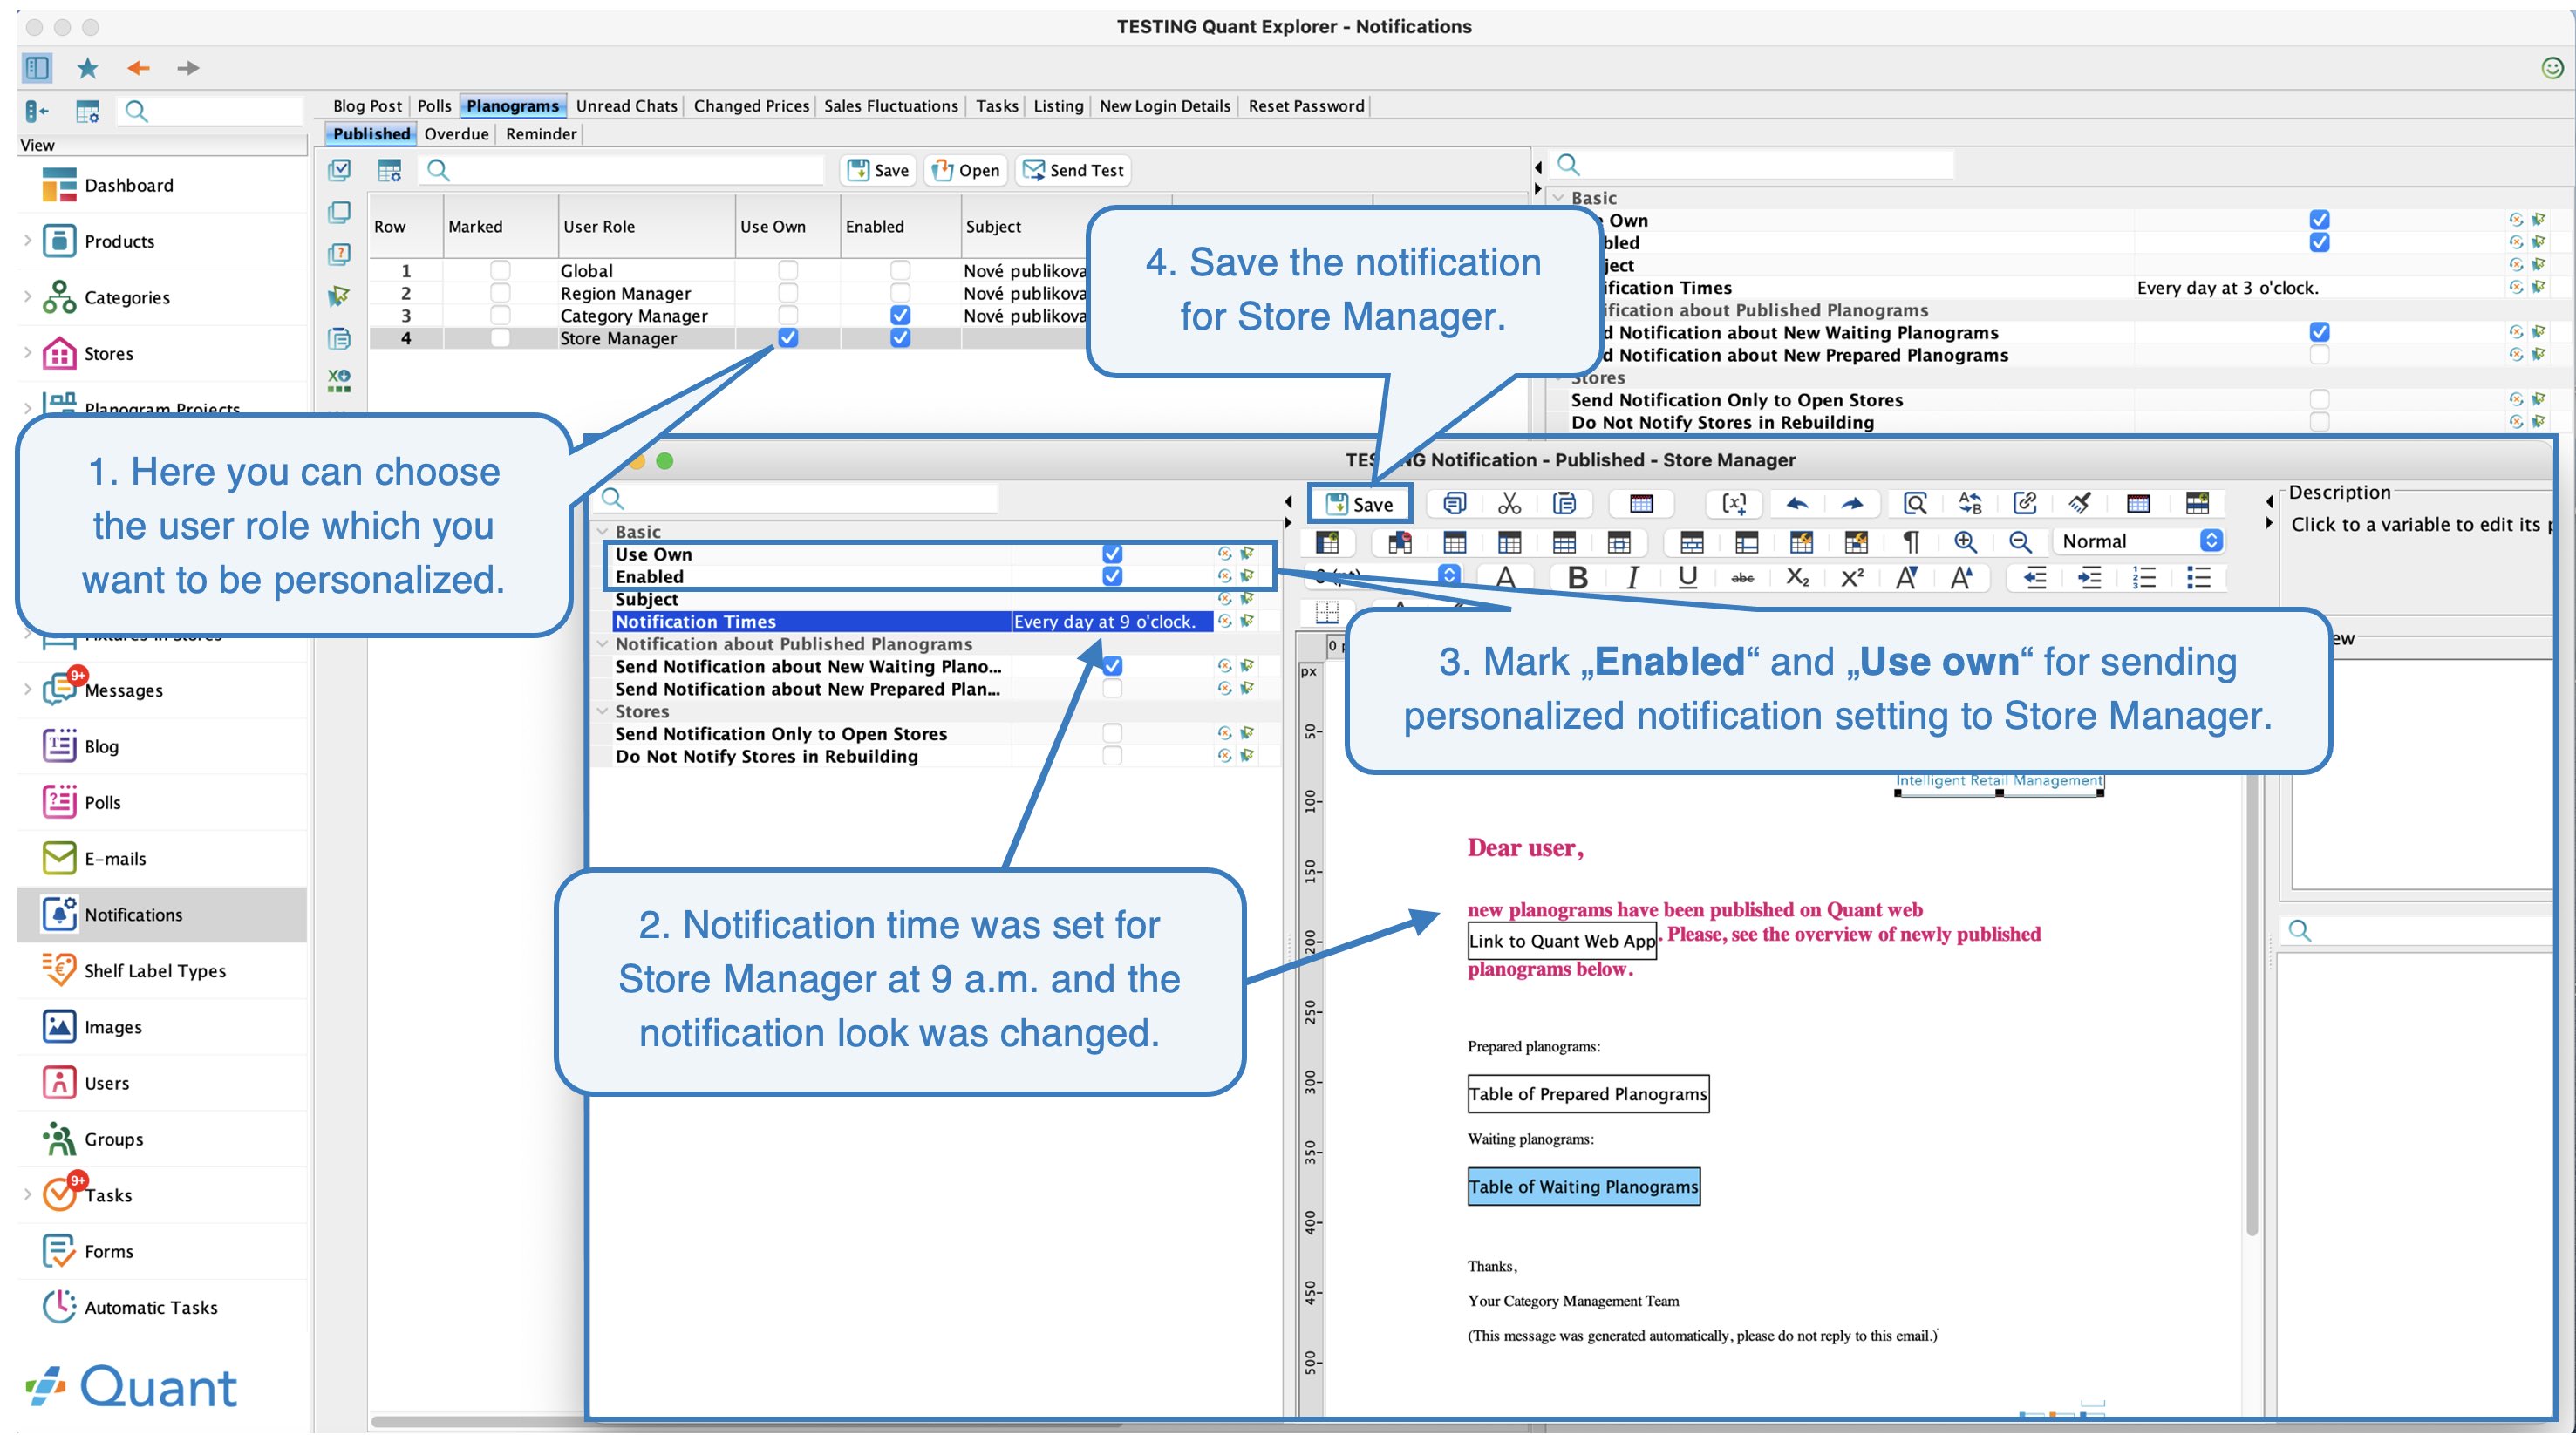The height and width of the screenshot is (1435, 2576).
Task: Click the Cut scissors icon
Action: 1509,503
